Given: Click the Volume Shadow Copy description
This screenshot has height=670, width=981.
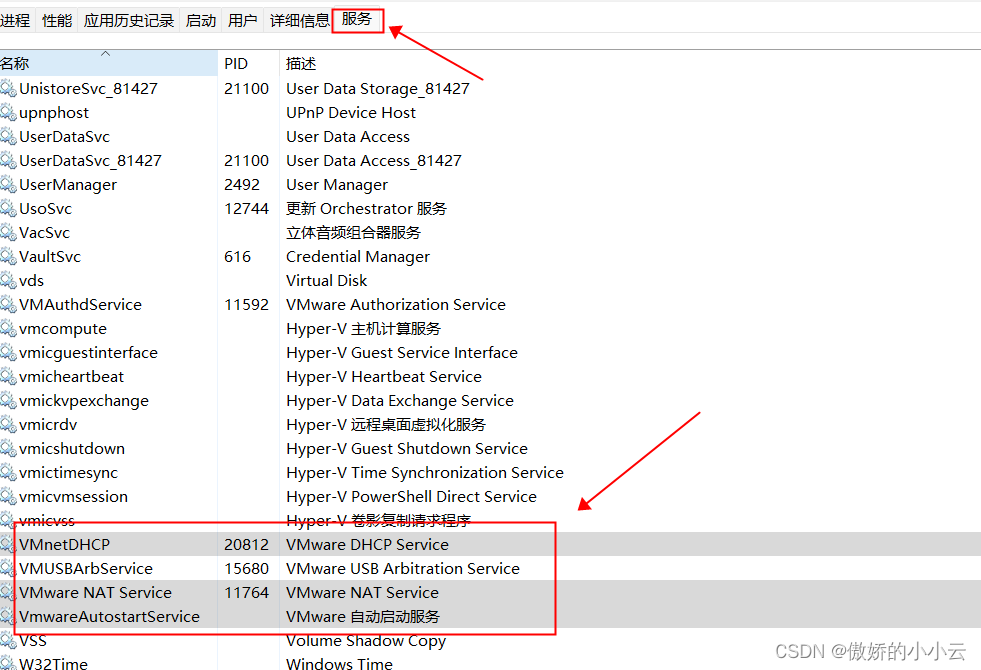Looking at the screenshot, I should [366, 640].
